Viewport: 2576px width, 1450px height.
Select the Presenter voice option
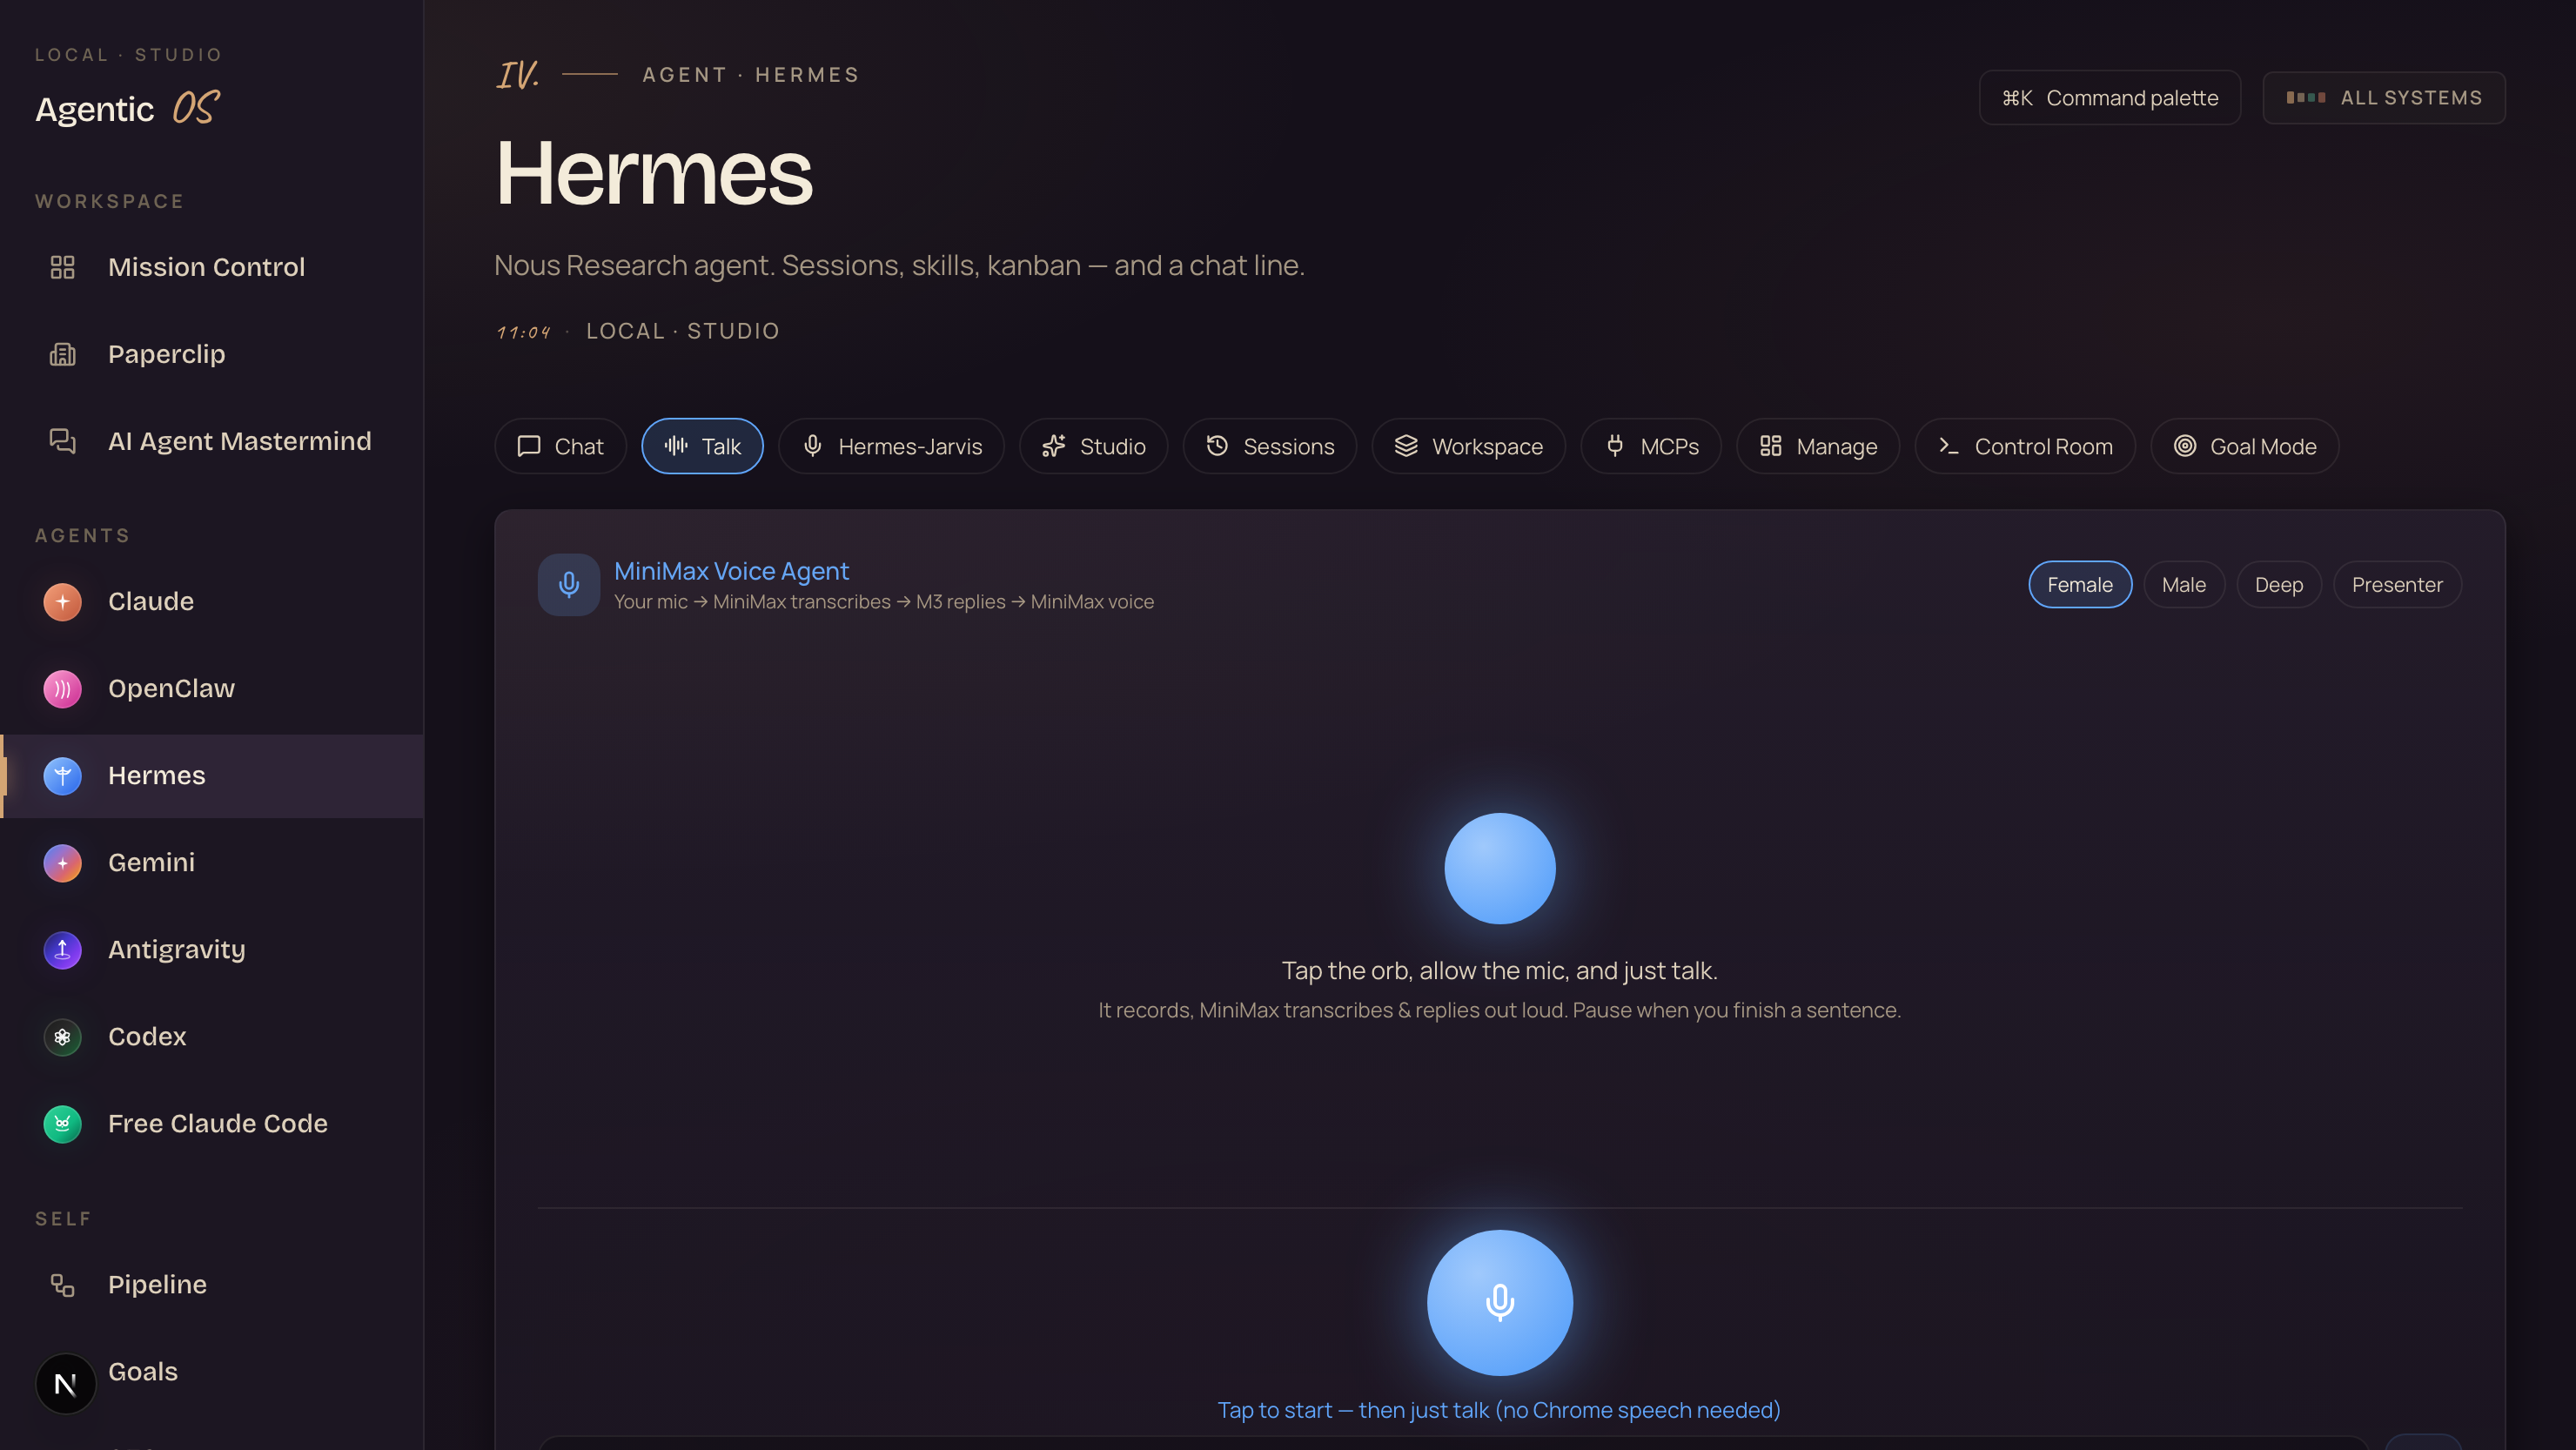(2397, 585)
